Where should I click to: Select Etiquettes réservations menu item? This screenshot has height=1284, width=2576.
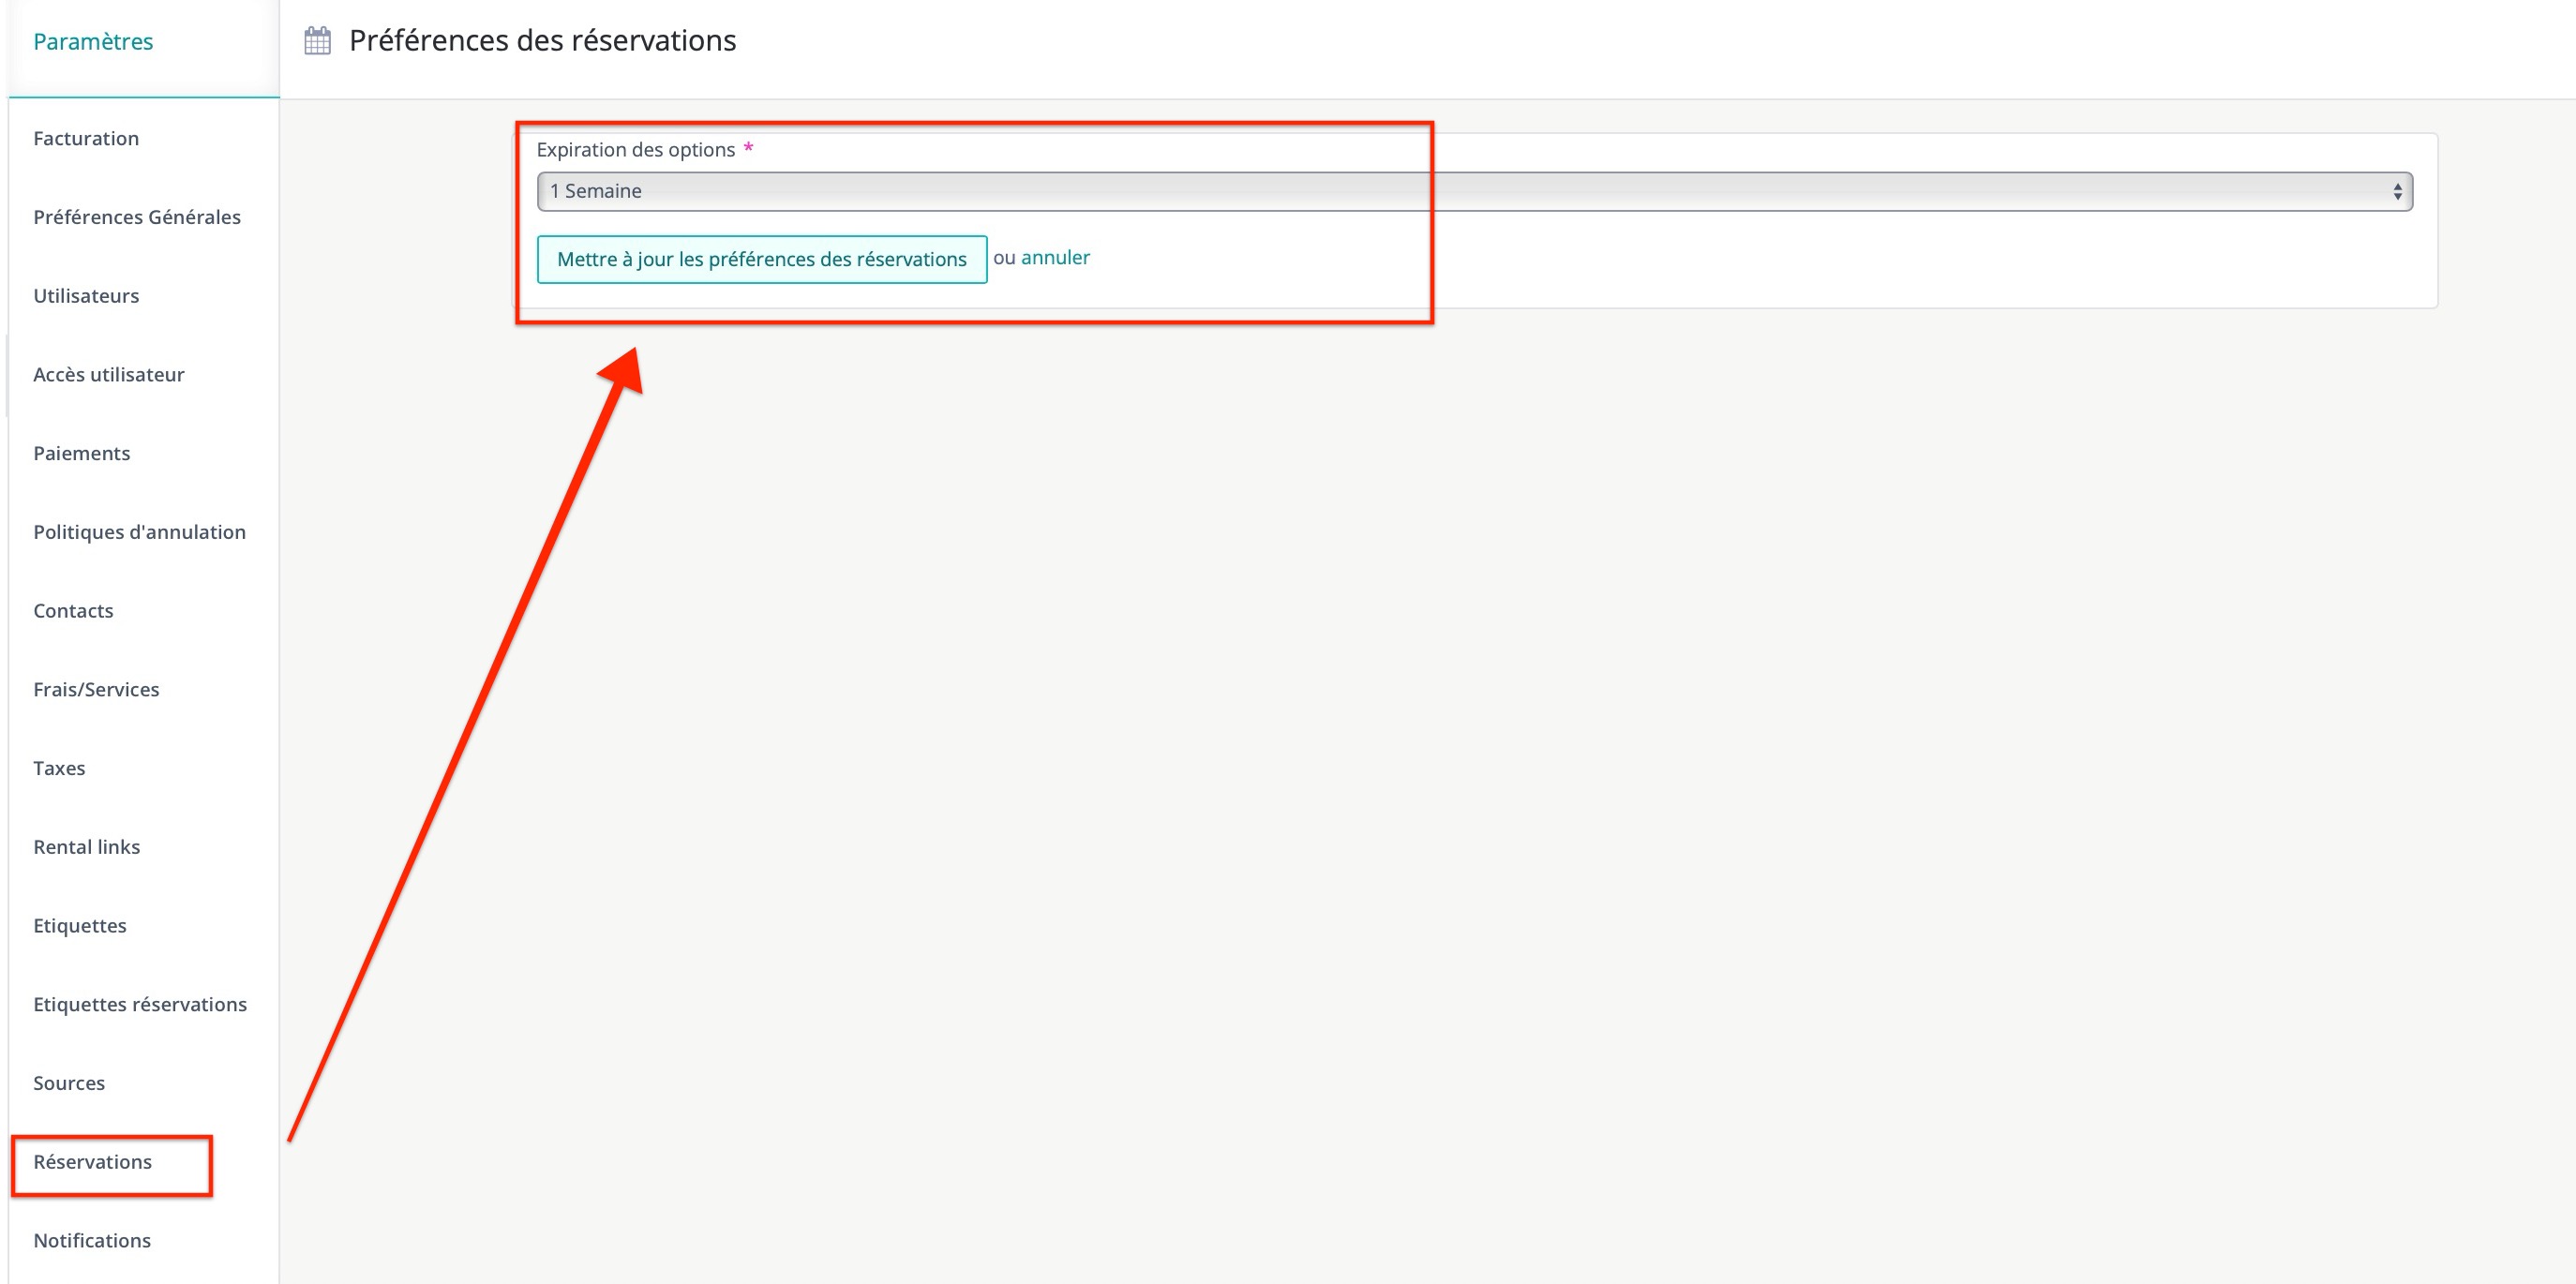click(x=140, y=1005)
